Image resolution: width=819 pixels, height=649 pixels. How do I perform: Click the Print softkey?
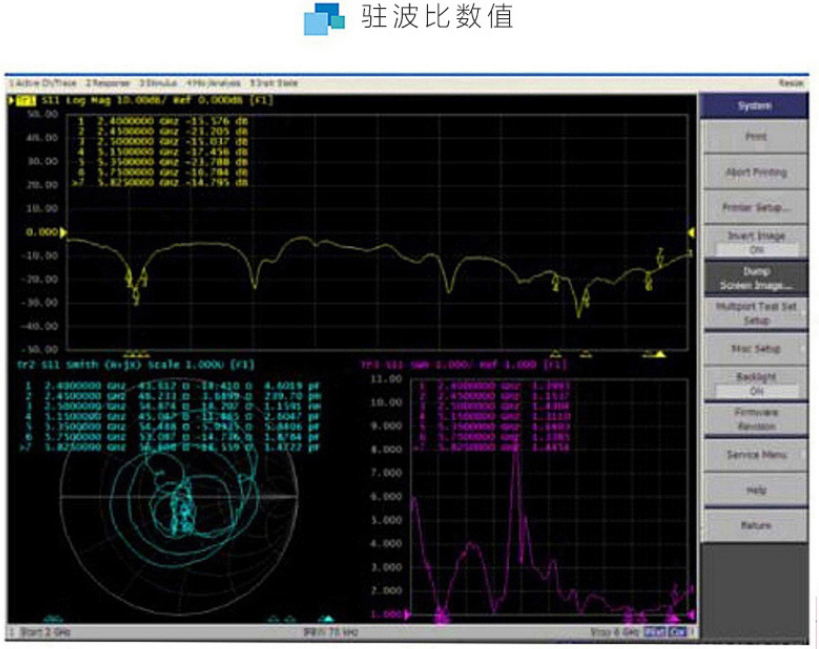(755, 137)
